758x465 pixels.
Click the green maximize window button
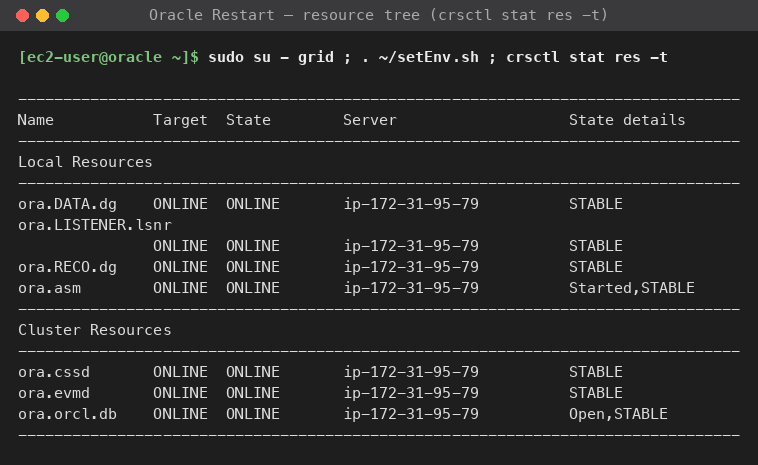coord(62,15)
